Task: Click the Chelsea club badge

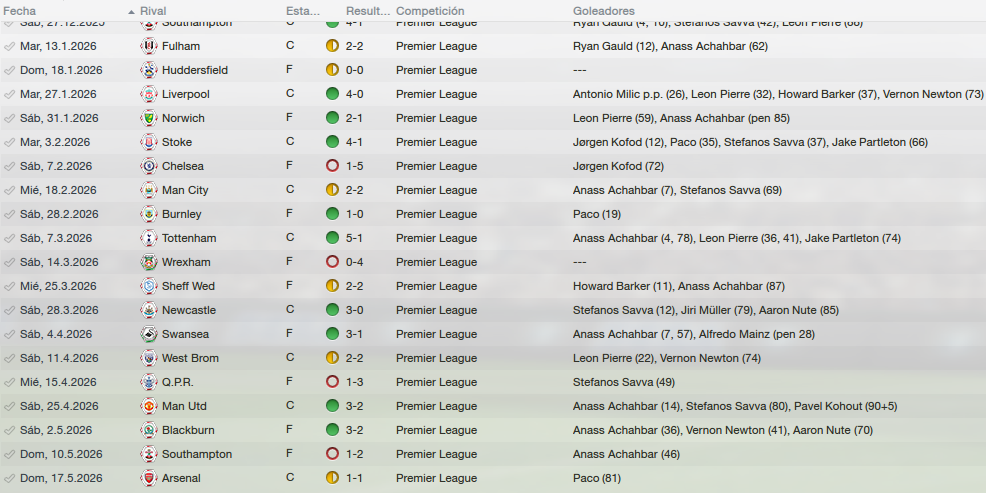Action: (148, 166)
